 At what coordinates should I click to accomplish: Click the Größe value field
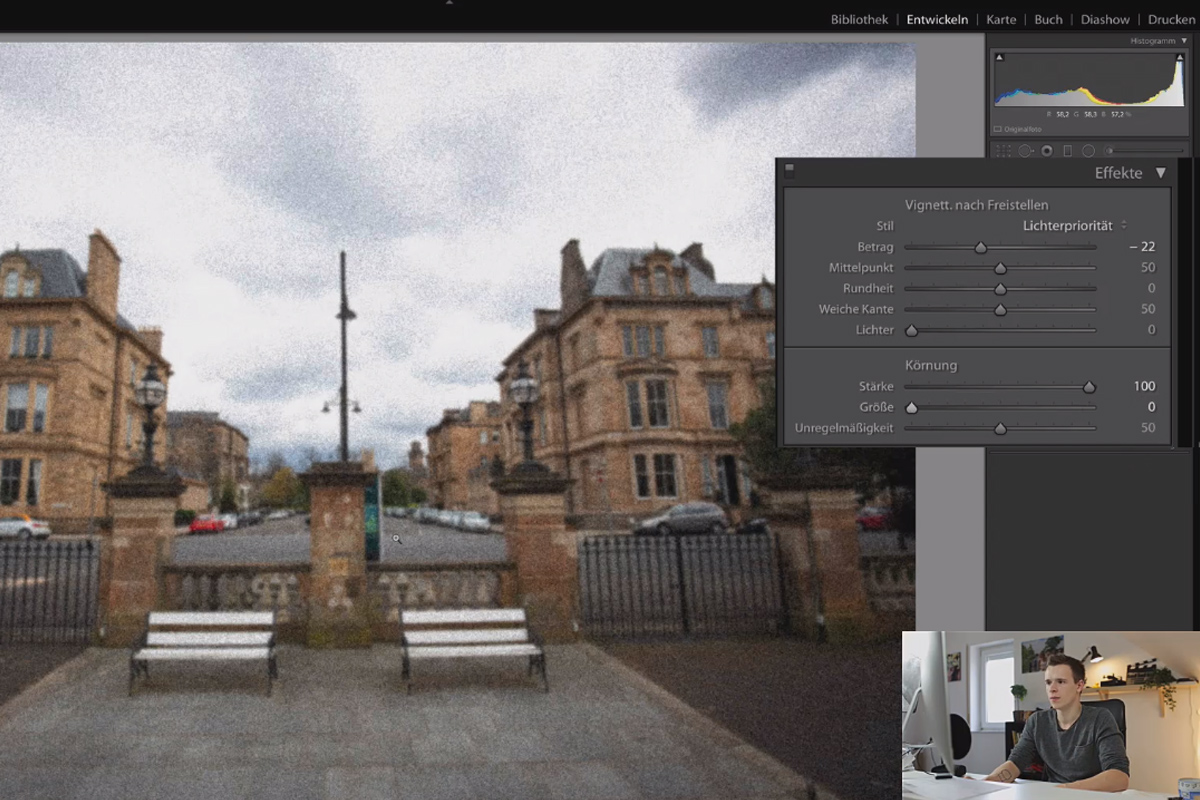tap(1152, 407)
